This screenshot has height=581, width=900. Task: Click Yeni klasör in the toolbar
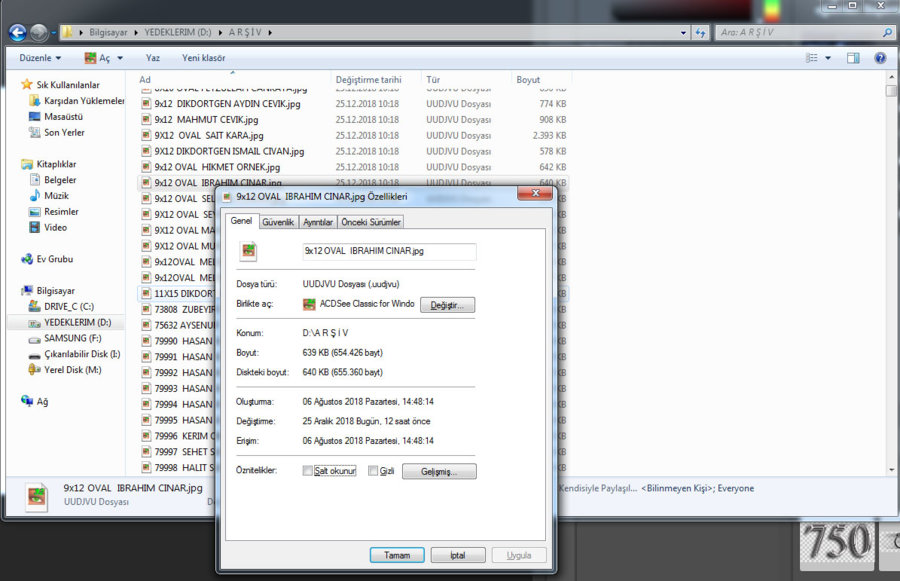[x=203, y=58]
